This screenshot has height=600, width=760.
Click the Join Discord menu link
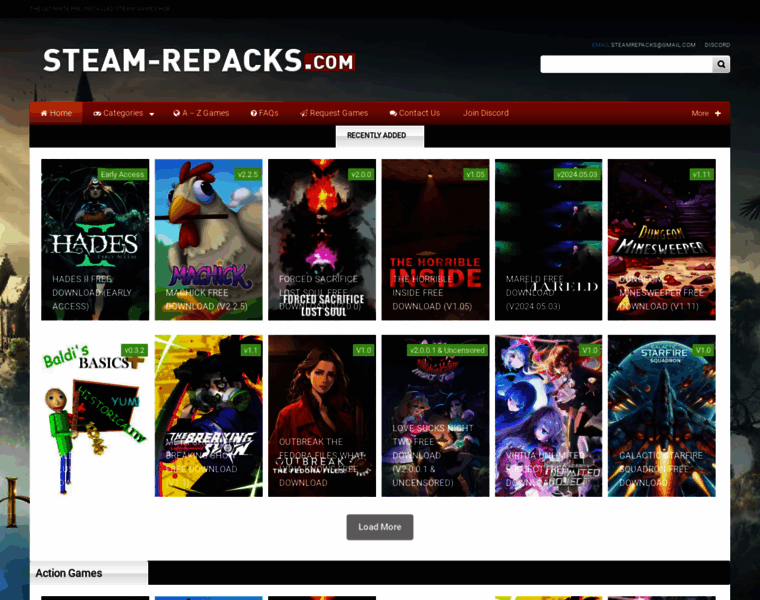click(486, 113)
